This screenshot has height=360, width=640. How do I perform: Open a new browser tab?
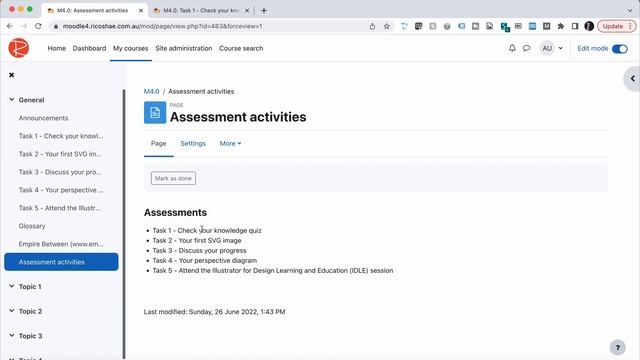264,11
